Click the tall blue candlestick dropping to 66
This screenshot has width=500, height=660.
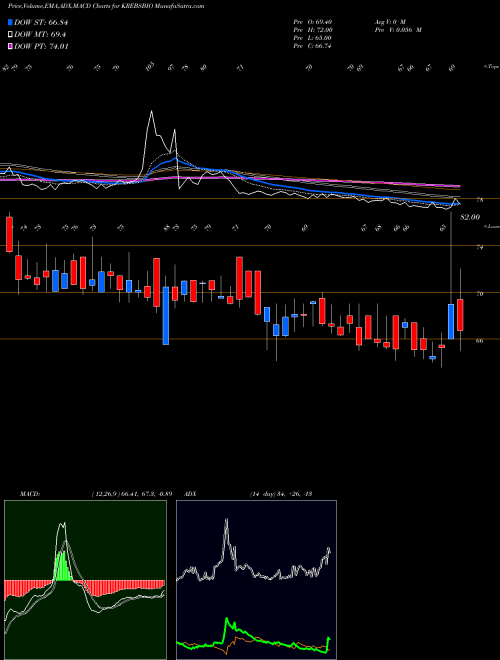click(166, 316)
